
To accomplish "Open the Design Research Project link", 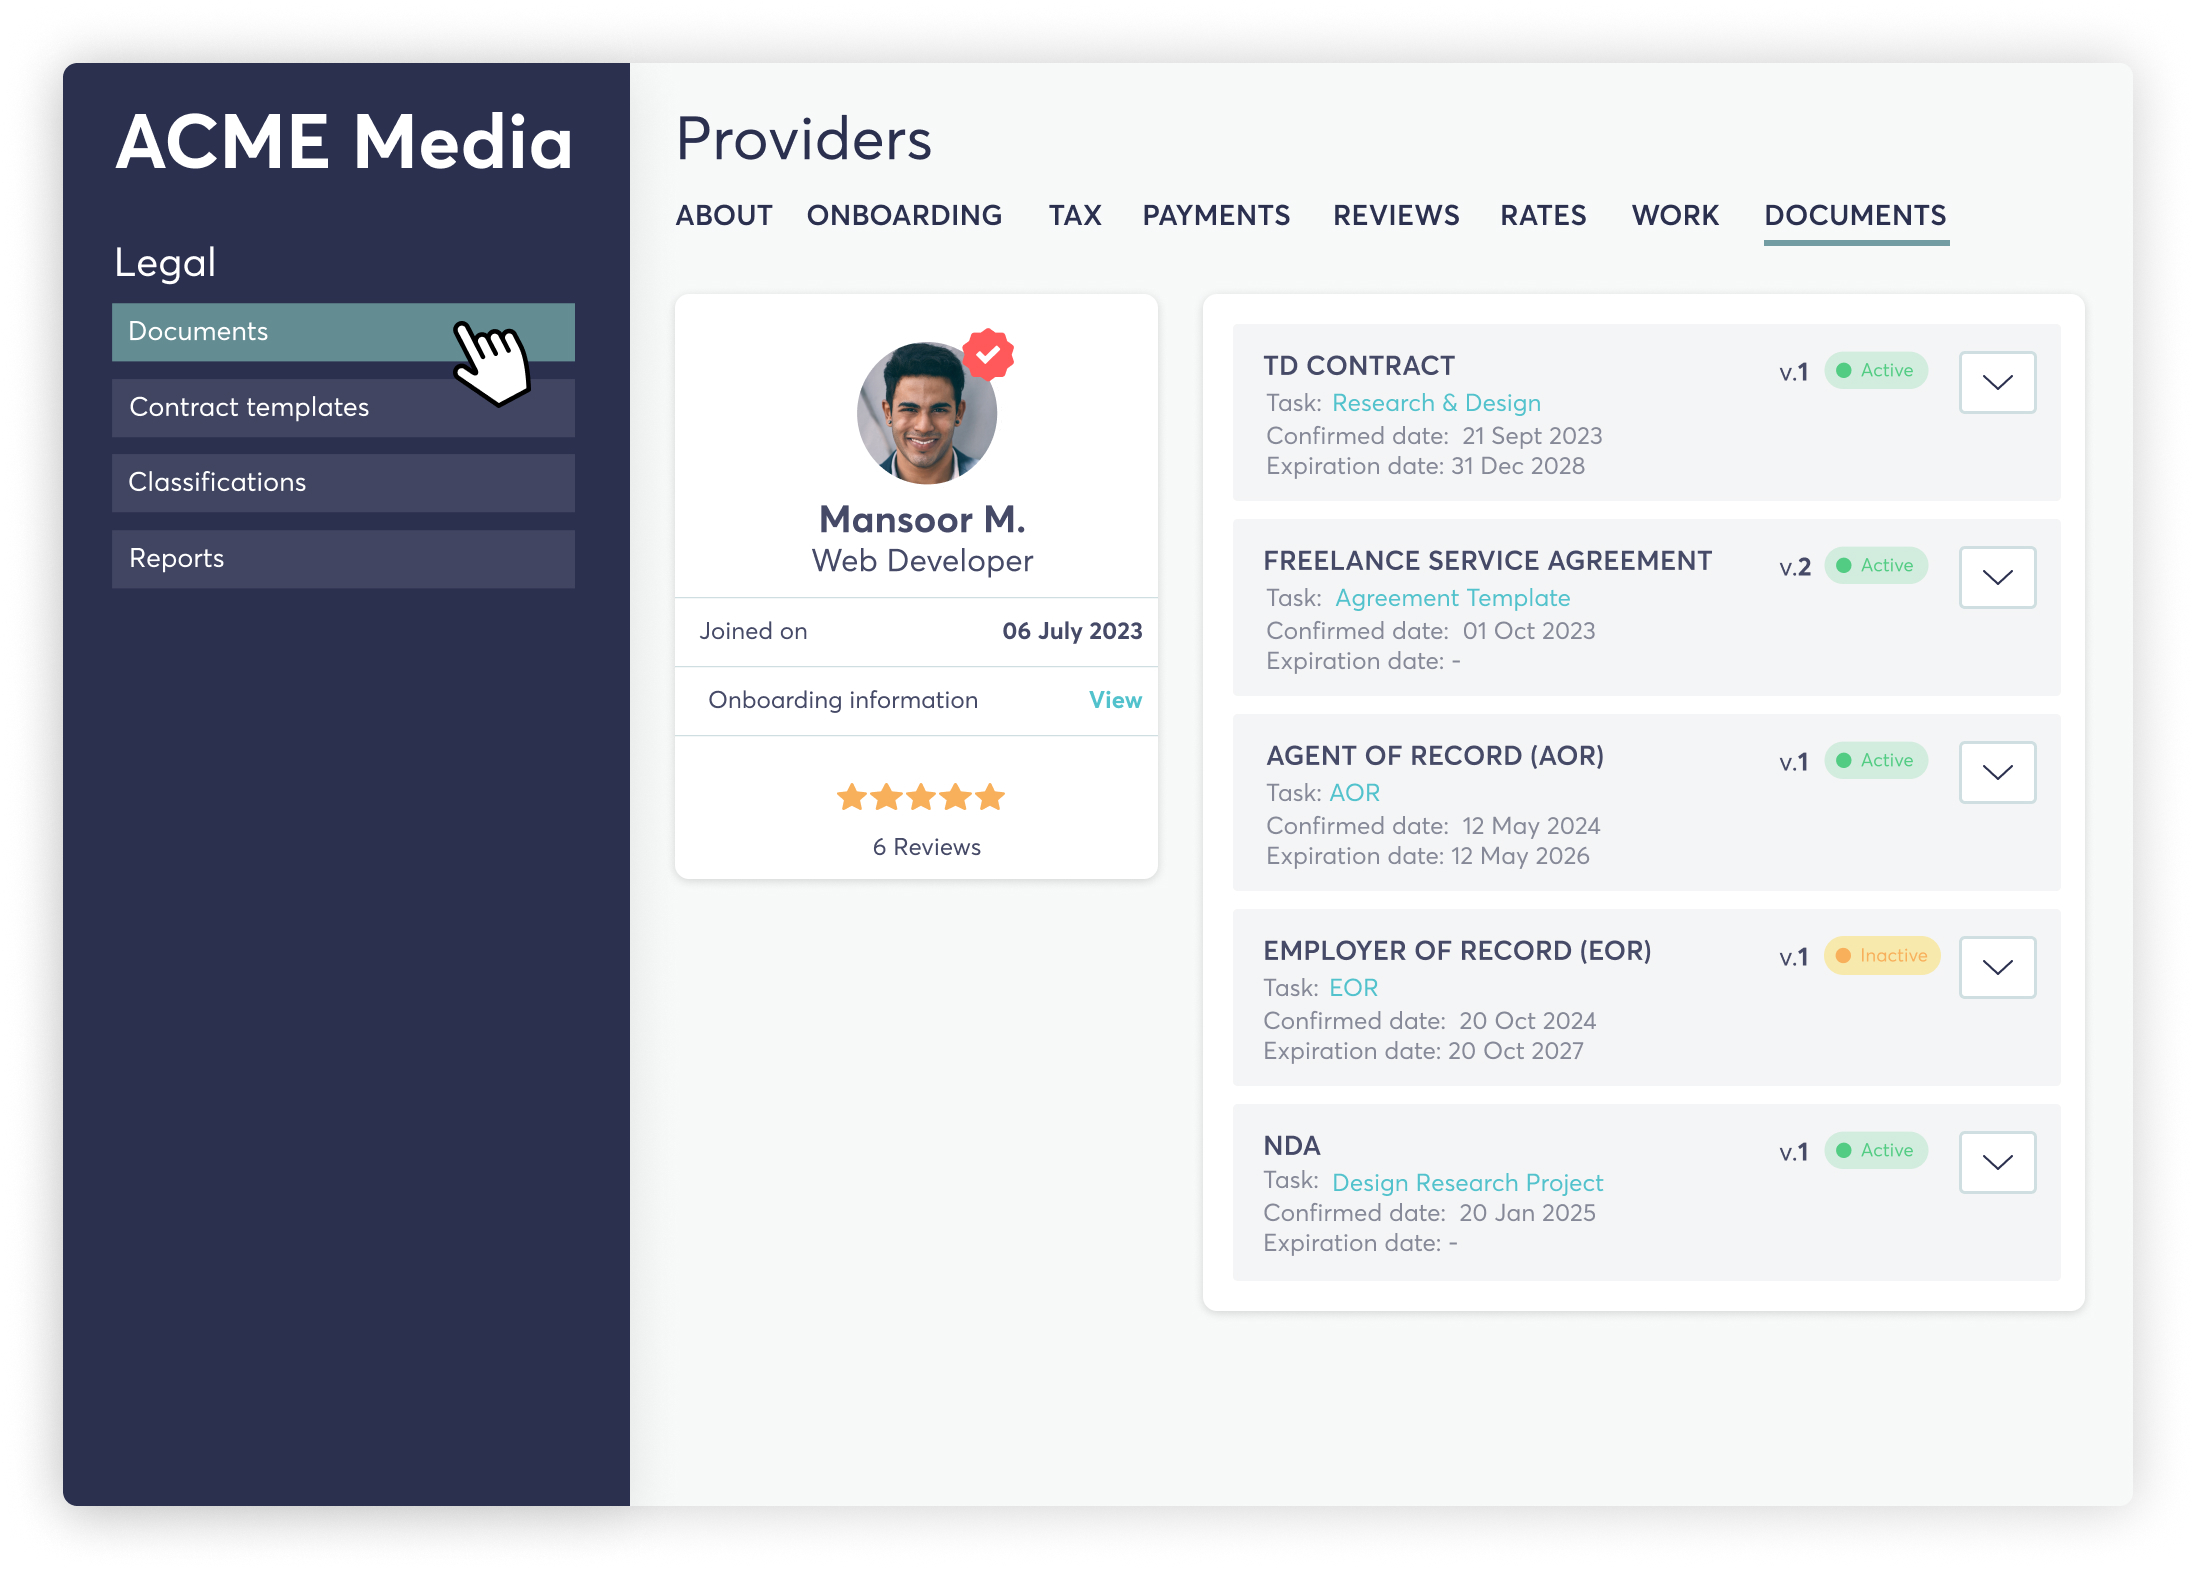I will pos(1467,1183).
